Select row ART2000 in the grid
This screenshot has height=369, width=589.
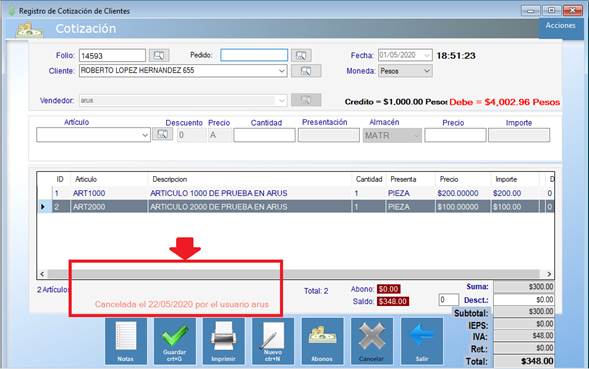[296, 207]
